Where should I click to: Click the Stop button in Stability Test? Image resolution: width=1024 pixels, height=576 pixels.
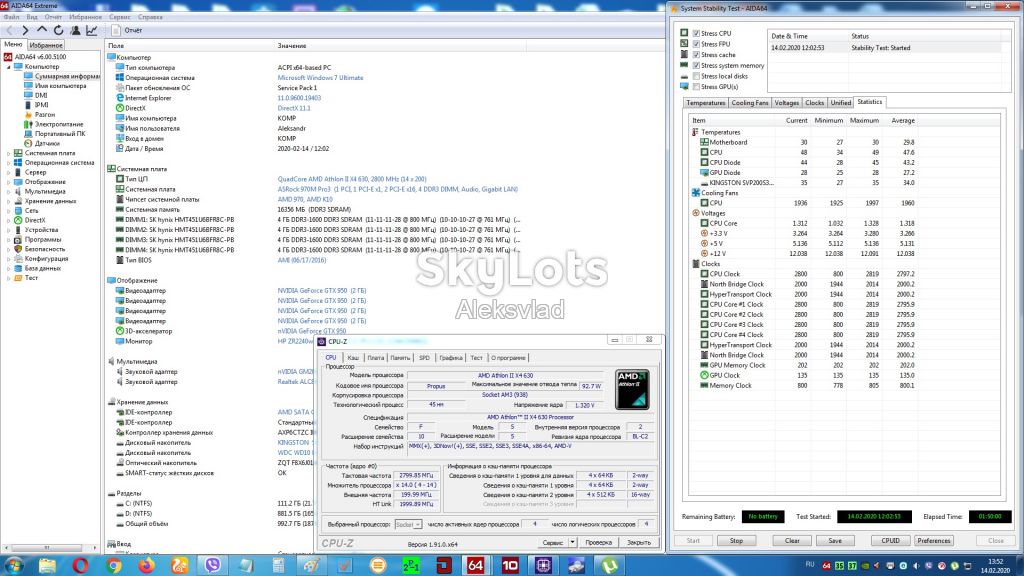[x=736, y=541]
